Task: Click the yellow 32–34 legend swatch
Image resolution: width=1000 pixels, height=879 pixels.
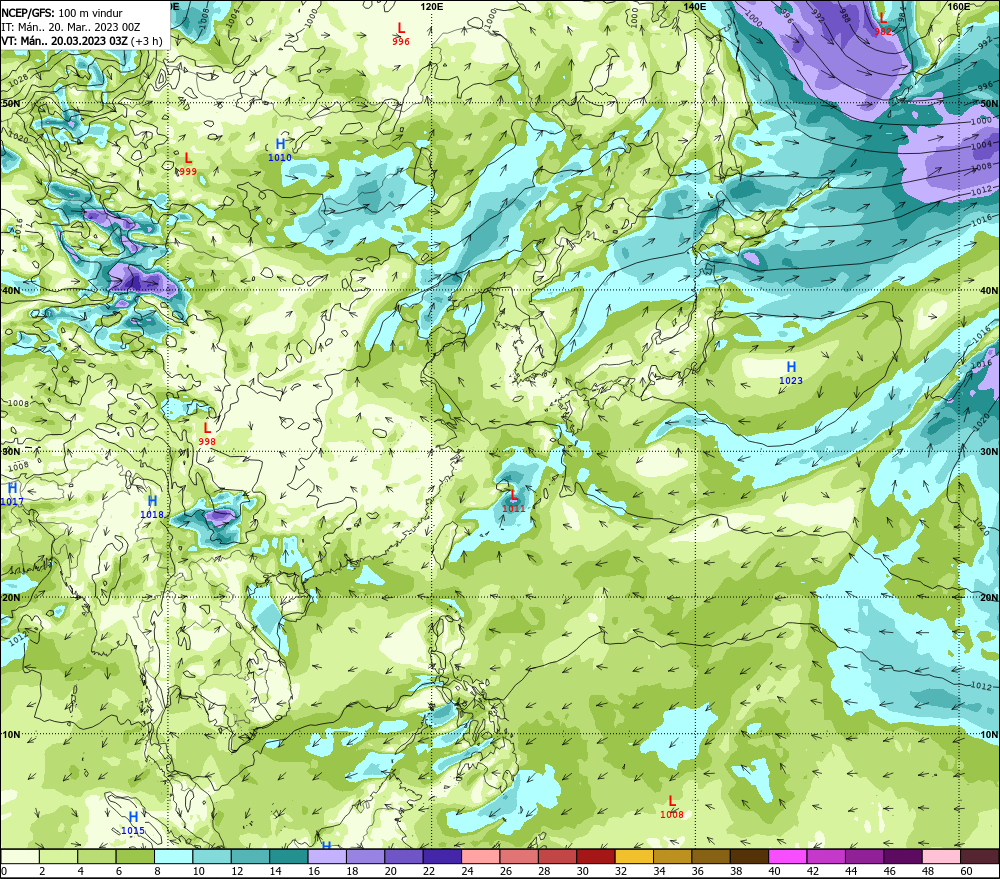Action: pyautogui.click(x=634, y=856)
